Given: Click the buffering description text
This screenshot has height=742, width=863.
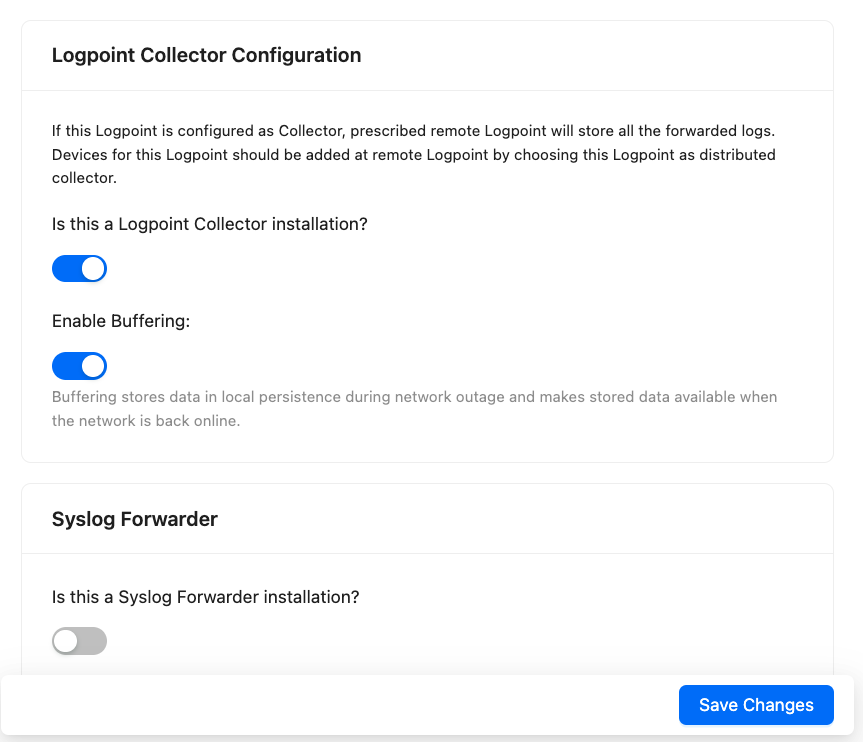Looking at the screenshot, I should (414, 408).
